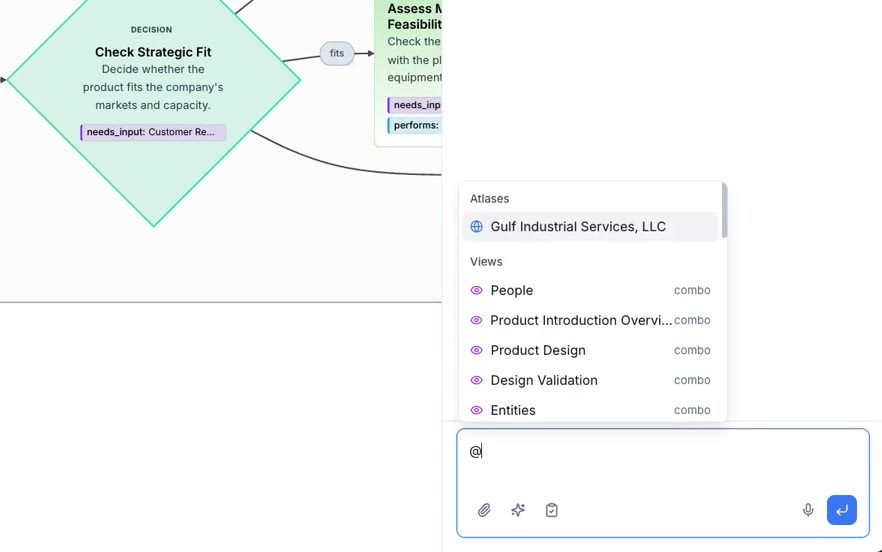Viewport: 882px width, 552px height.
Task: Select Gulf Industrial Services, LLC atlas
Action: tap(590, 226)
